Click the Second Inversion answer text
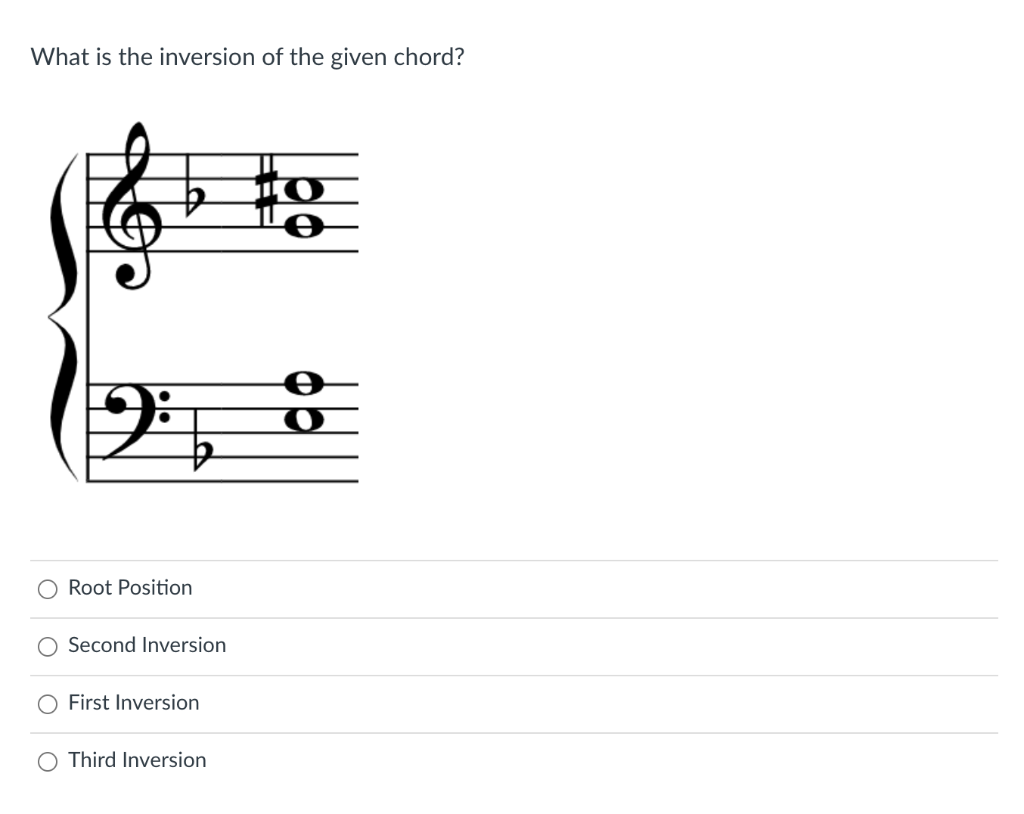Image resolution: width=1024 pixels, height=814 pixels. [146, 645]
